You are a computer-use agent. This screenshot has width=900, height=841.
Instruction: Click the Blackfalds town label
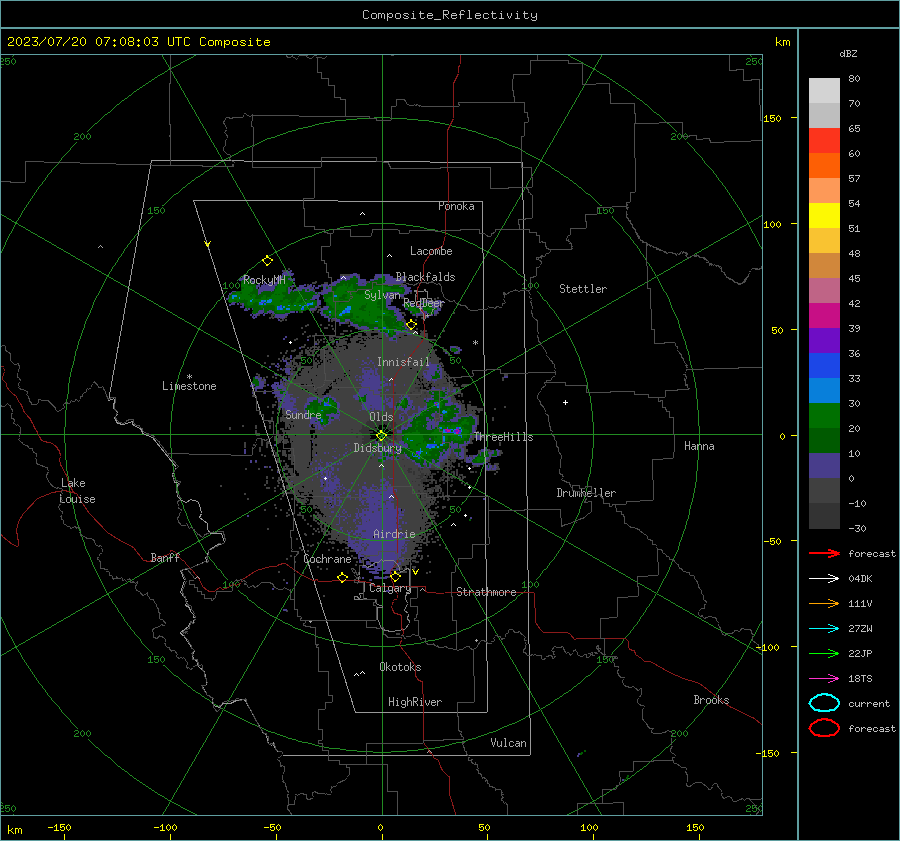[425, 277]
